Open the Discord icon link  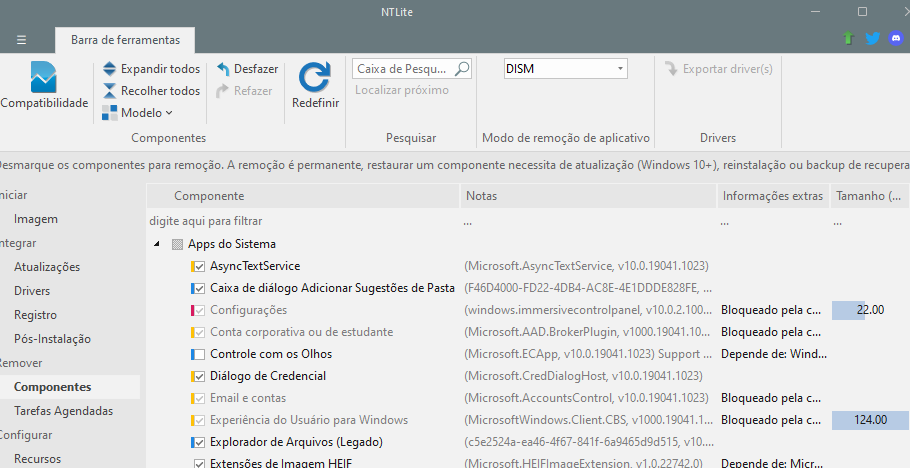coord(896,38)
